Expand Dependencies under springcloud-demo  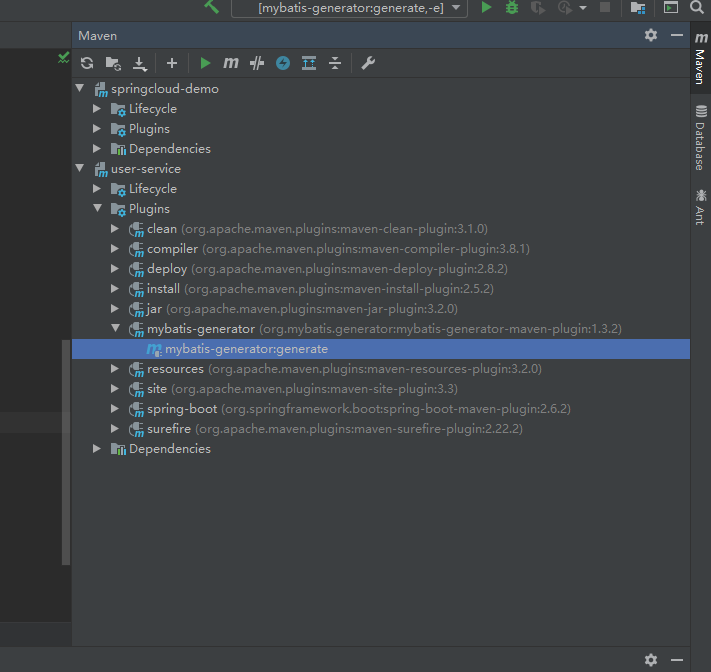pos(97,148)
